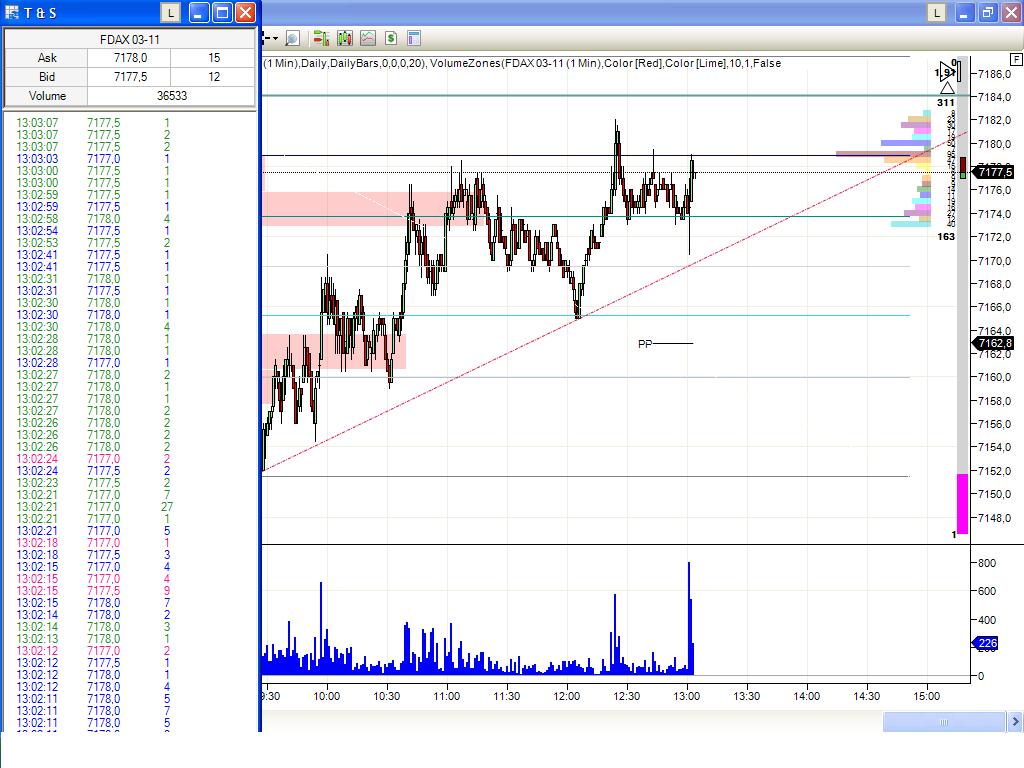Select the FDAX 03-11 header in the T&S panel
The width and height of the screenshot is (1024, 768).
click(x=129, y=39)
